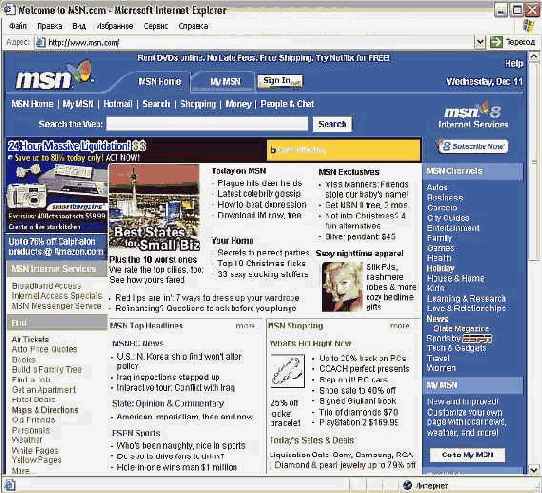Click the yellow banner ad box

click(x=344, y=150)
